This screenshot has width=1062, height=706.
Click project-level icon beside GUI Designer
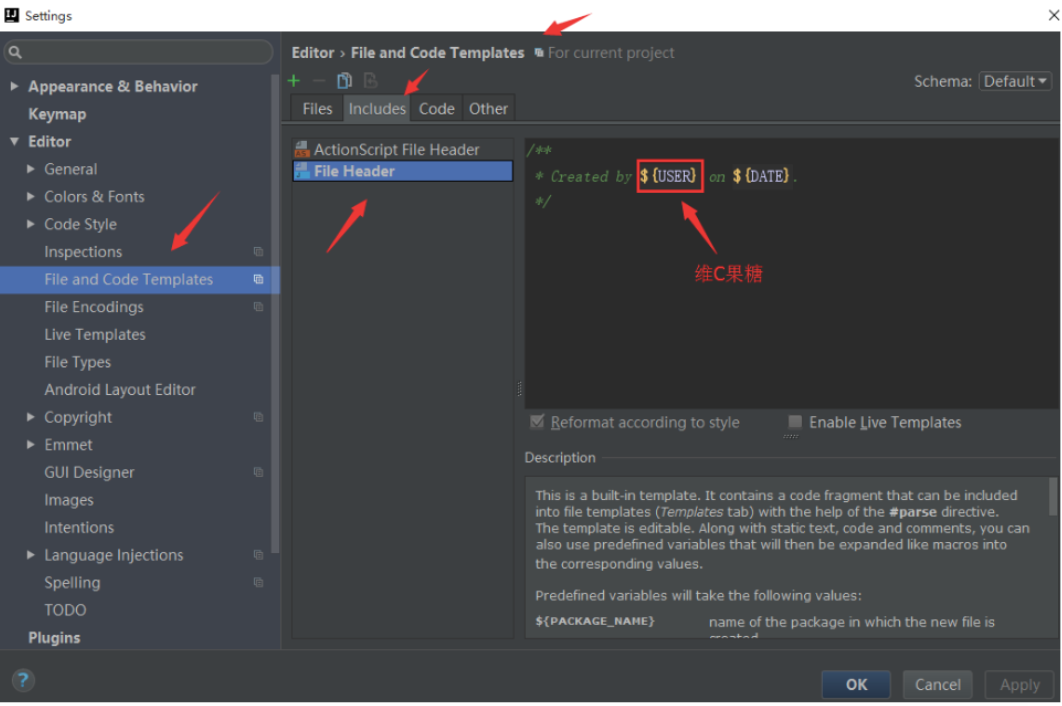(258, 472)
